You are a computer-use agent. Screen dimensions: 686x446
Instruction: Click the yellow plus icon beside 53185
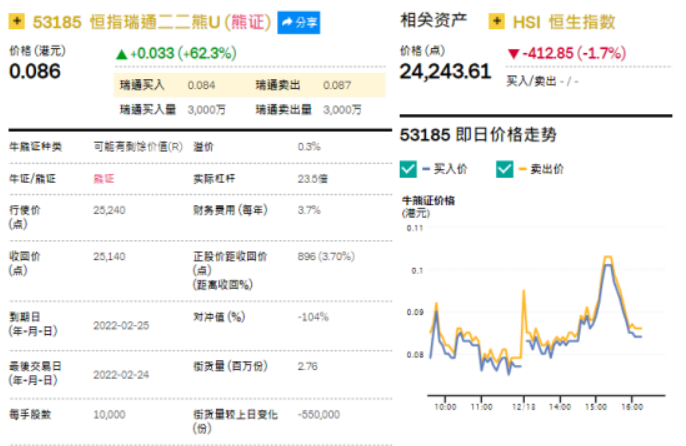18,22
